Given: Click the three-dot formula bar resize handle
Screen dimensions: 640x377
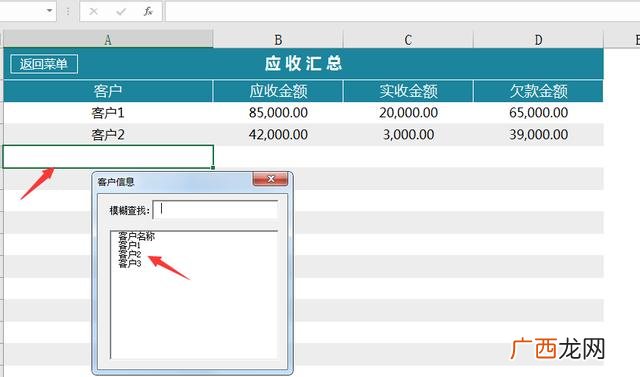Looking at the screenshot, I should point(68,11).
